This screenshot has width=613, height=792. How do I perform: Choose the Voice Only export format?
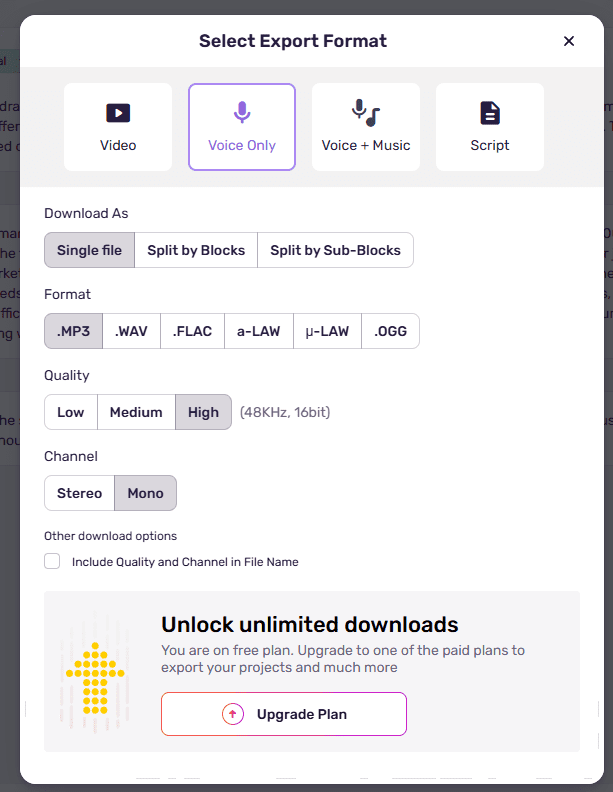pos(242,127)
